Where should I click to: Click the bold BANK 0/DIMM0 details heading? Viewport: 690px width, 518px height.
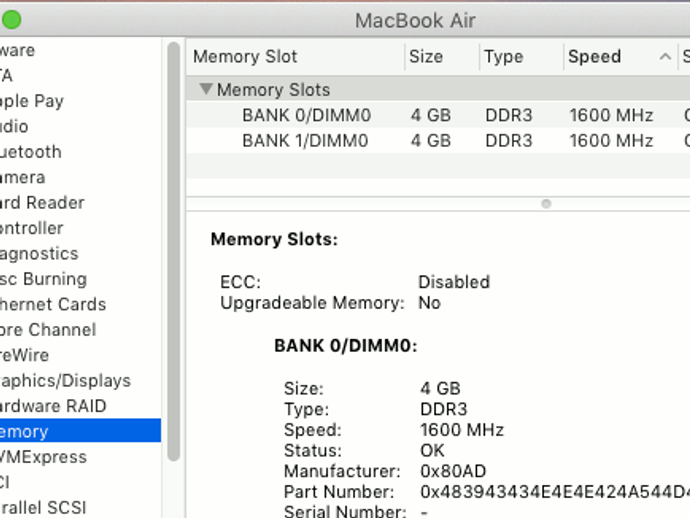(345, 346)
